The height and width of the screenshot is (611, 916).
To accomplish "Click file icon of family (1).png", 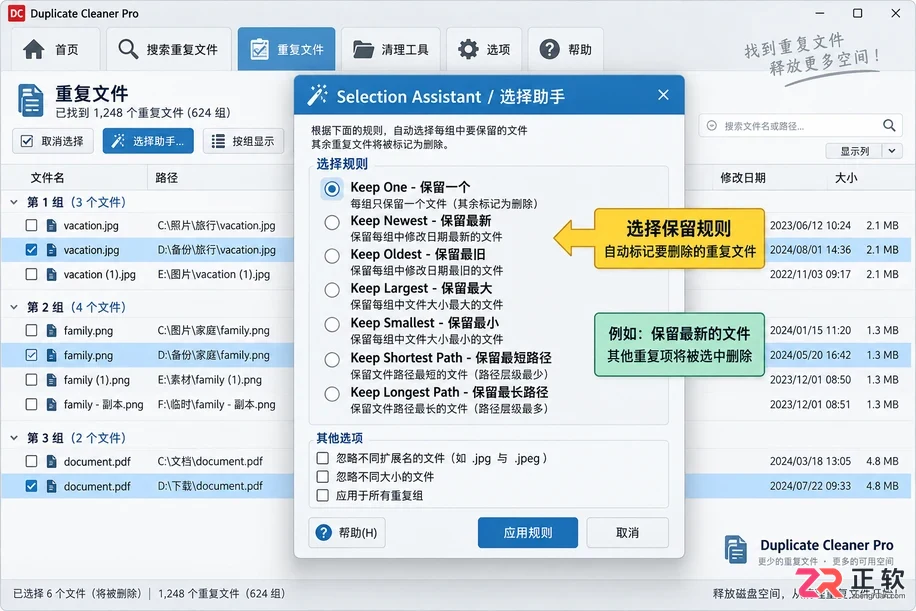I will click(51, 380).
